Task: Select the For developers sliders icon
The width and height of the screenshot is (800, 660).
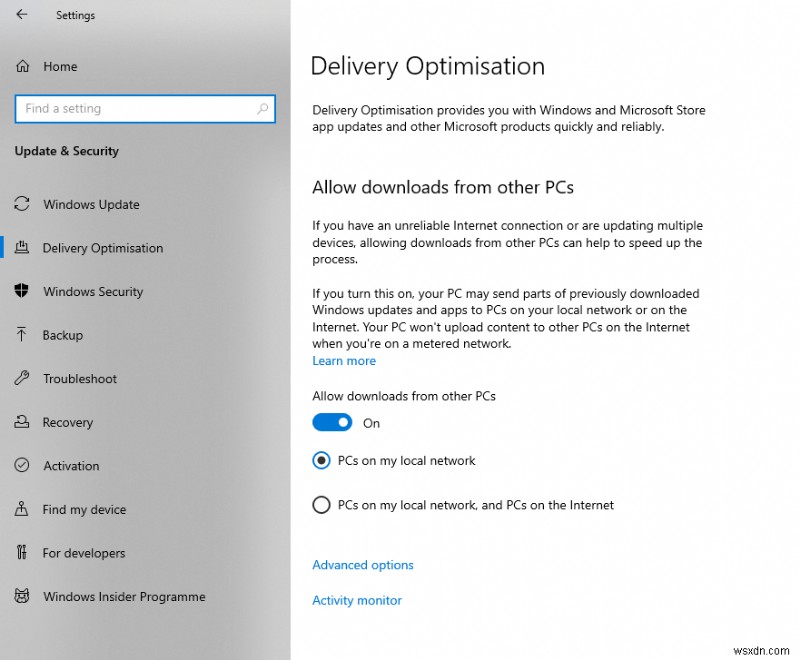Action: [x=22, y=552]
